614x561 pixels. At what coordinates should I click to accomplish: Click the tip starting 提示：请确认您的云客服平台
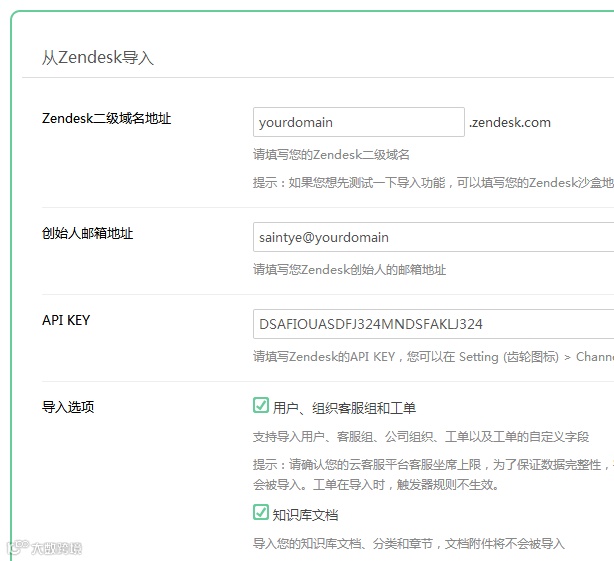click(x=433, y=465)
